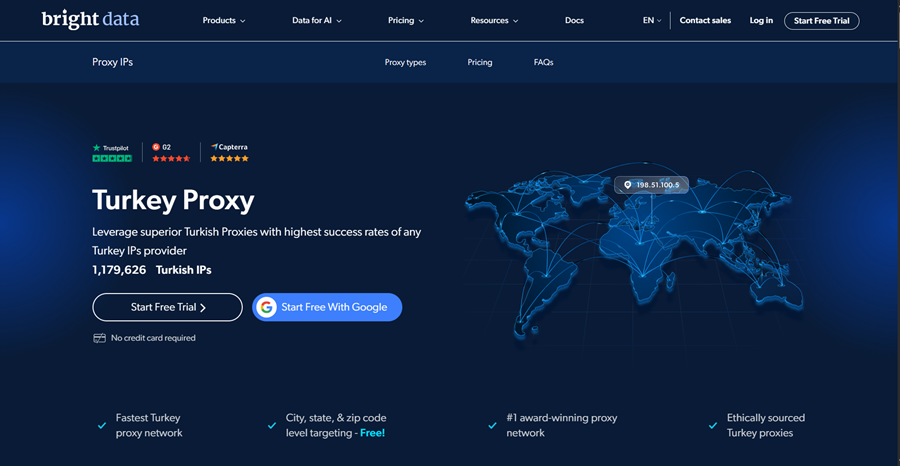The image size is (900, 466).
Task: Click the world map illustration
Action: click(x=634, y=253)
